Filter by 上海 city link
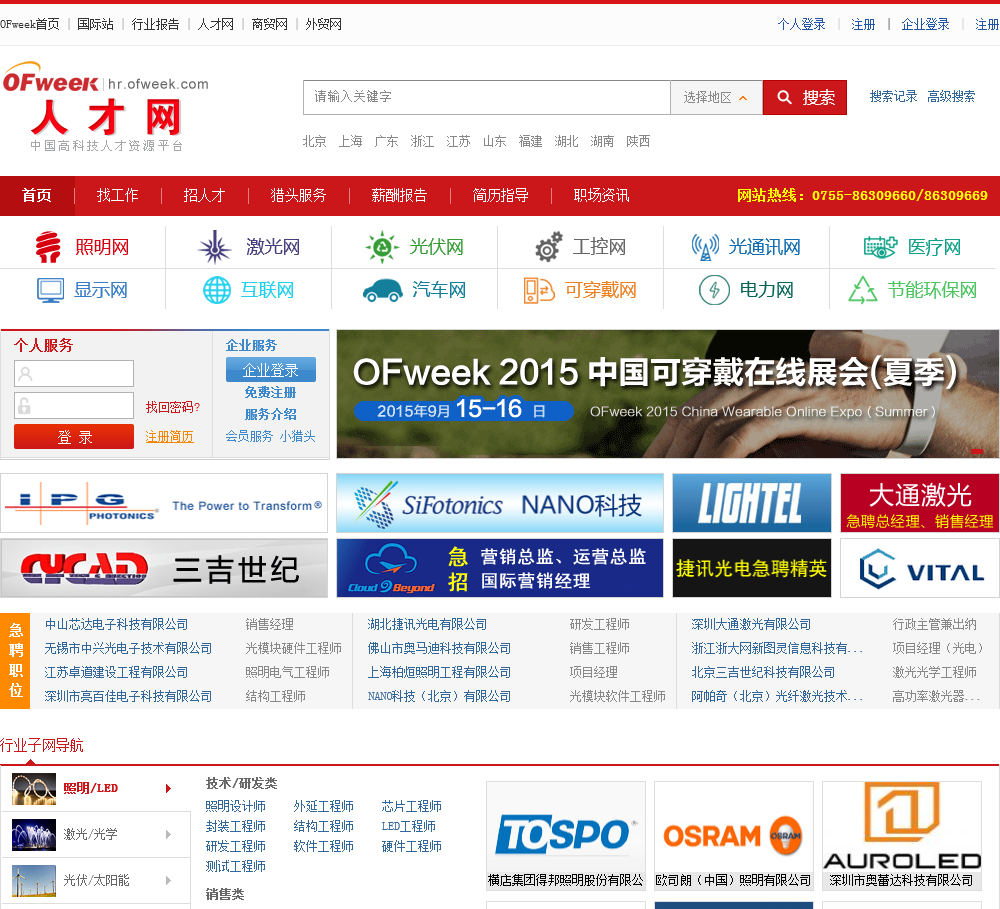The image size is (1000, 909). (x=350, y=141)
